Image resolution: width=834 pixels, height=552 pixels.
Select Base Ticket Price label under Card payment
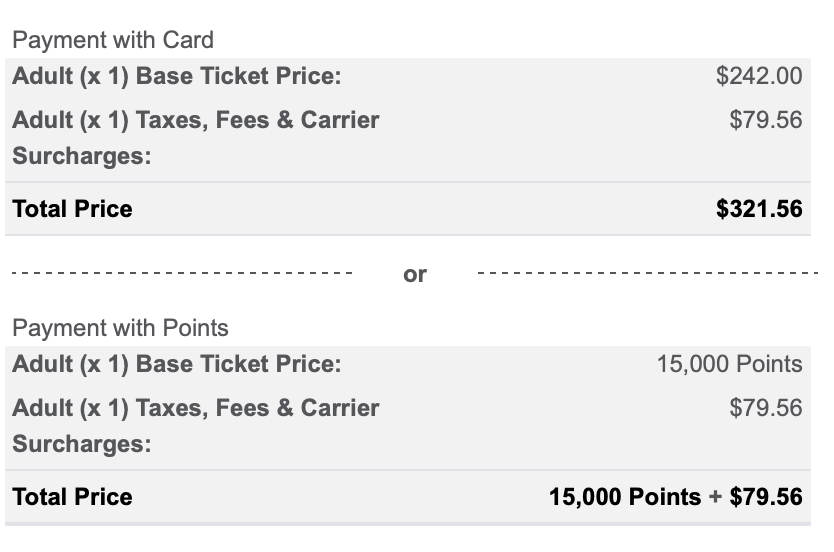coord(238,76)
